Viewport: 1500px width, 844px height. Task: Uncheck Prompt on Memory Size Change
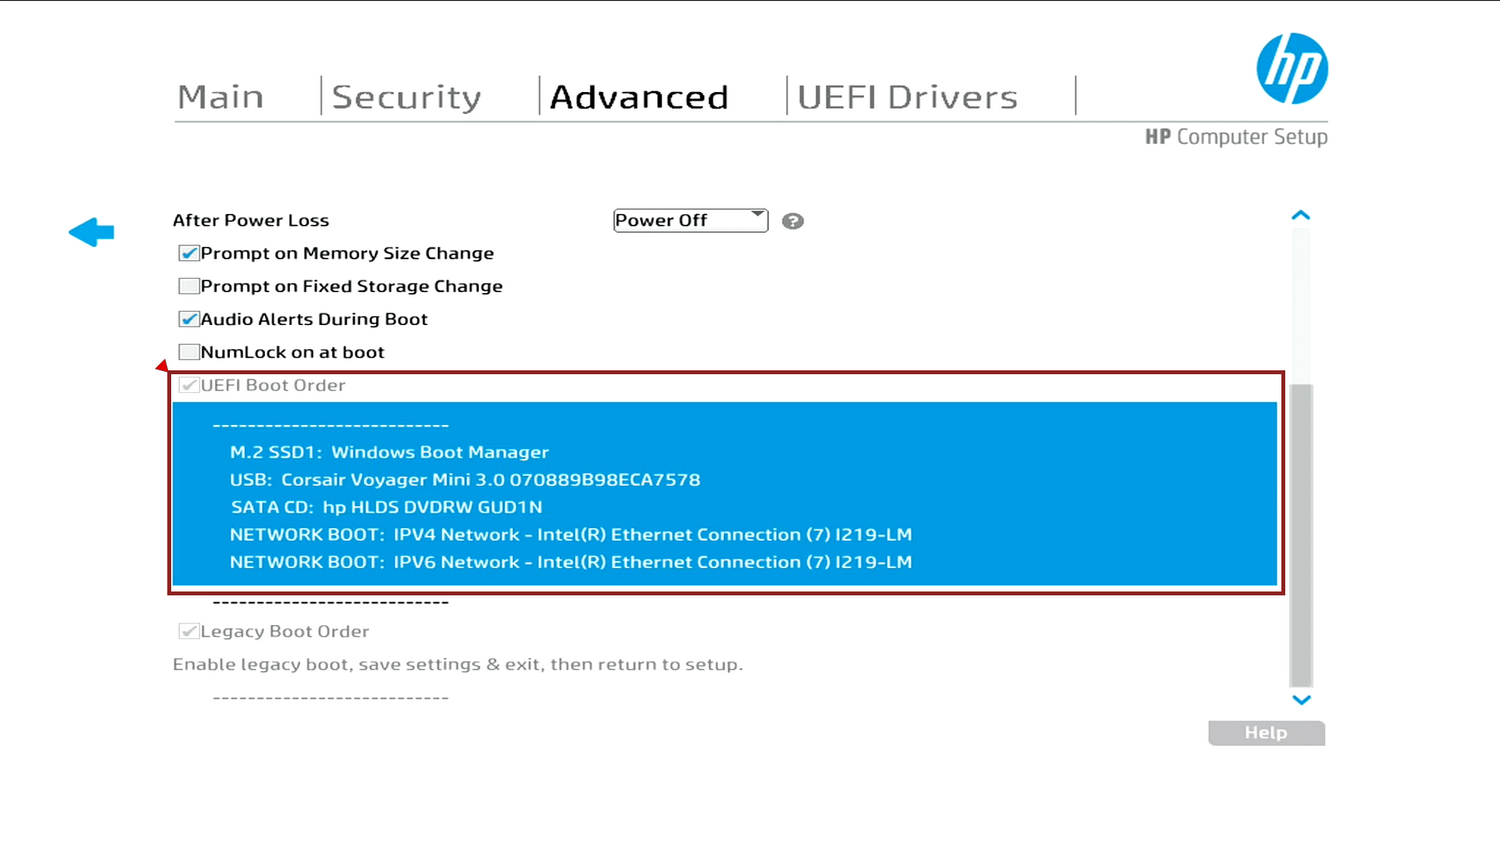coord(188,253)
